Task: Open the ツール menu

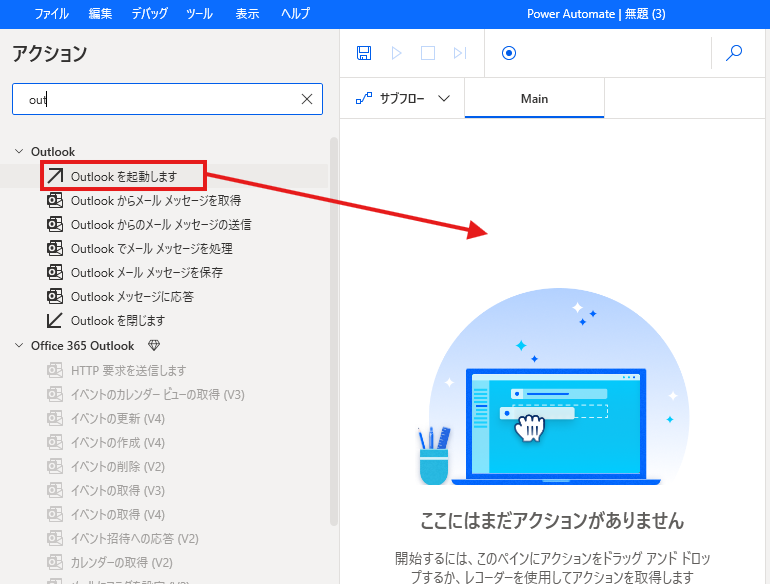Action: click(x=199, y=14)
